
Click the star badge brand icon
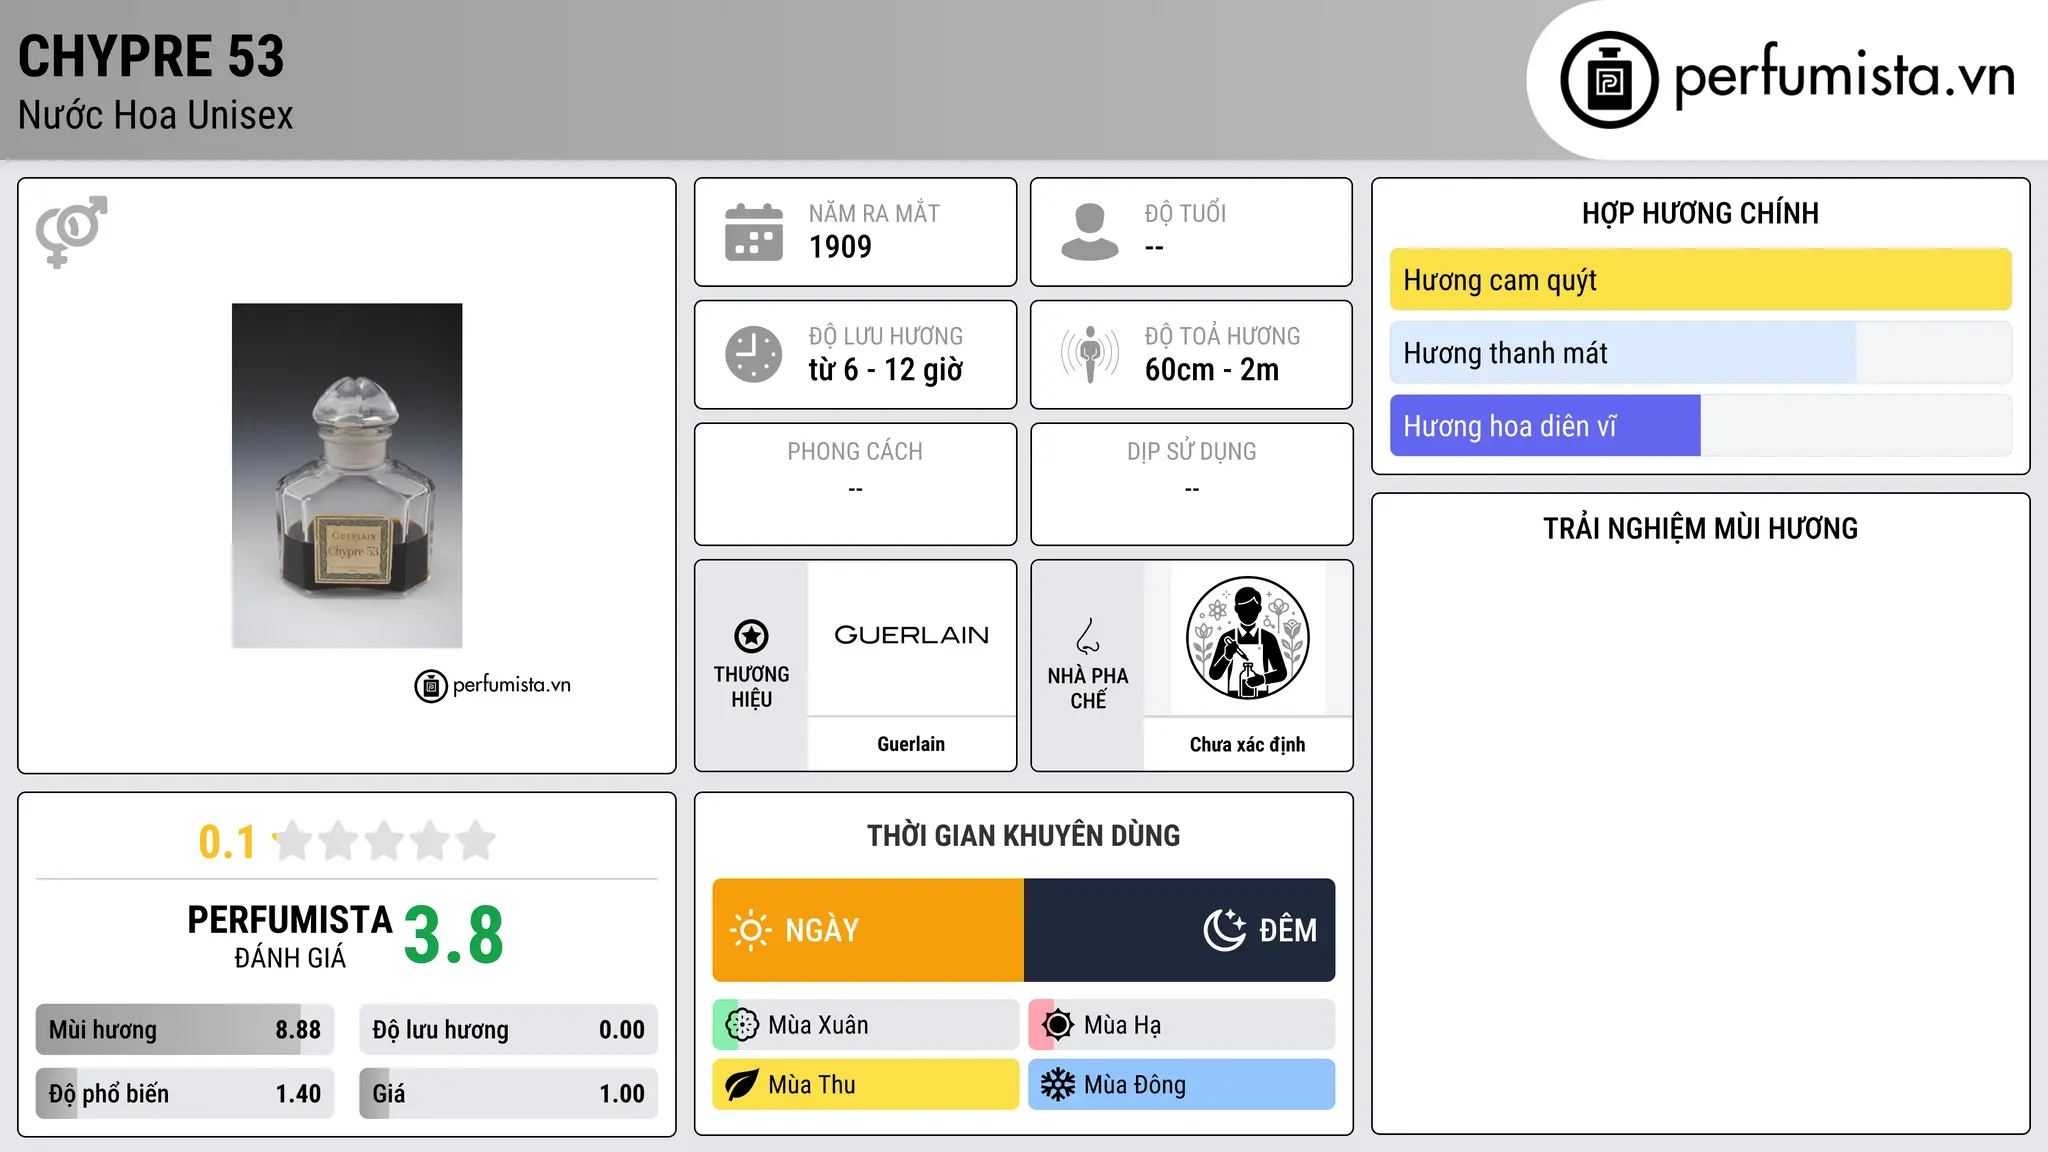(751, 635)
